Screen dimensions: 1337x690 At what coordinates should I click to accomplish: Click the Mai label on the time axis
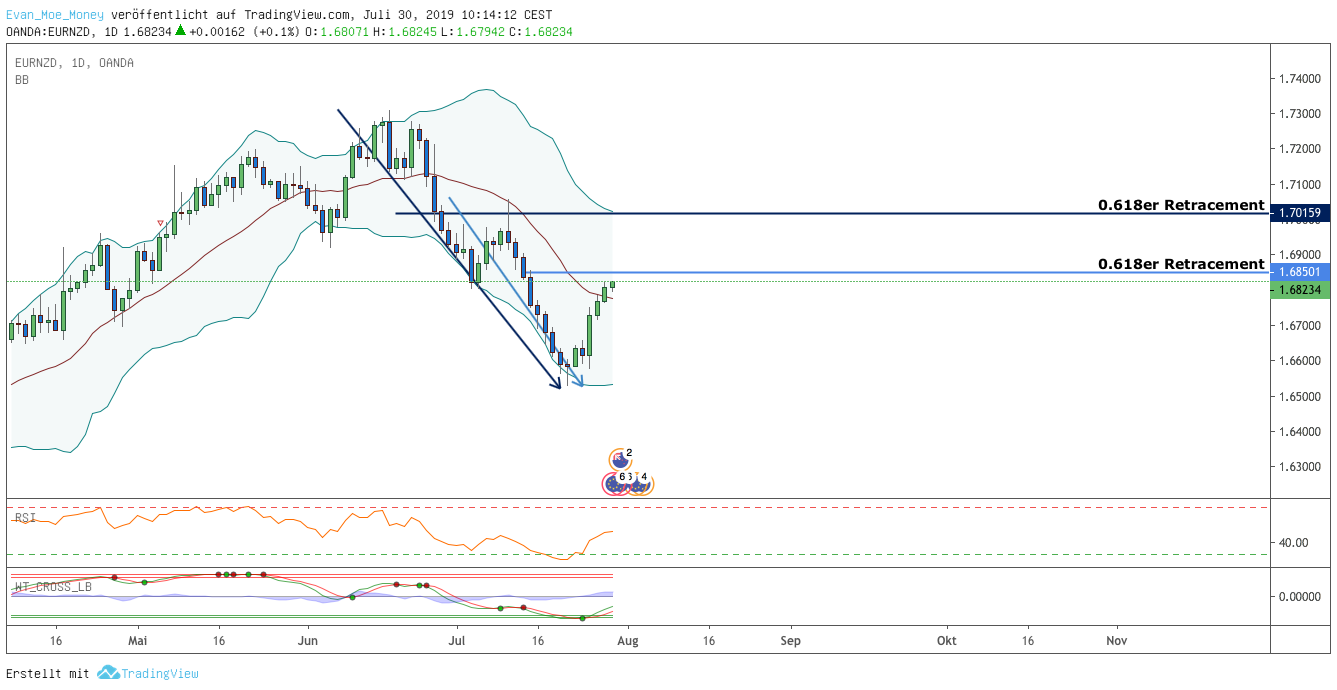[139, 639]
